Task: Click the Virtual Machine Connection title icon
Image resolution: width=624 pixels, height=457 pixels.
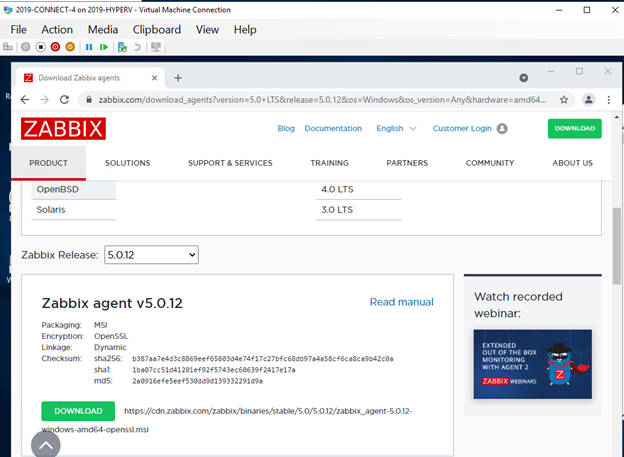Action: point(8,10)
